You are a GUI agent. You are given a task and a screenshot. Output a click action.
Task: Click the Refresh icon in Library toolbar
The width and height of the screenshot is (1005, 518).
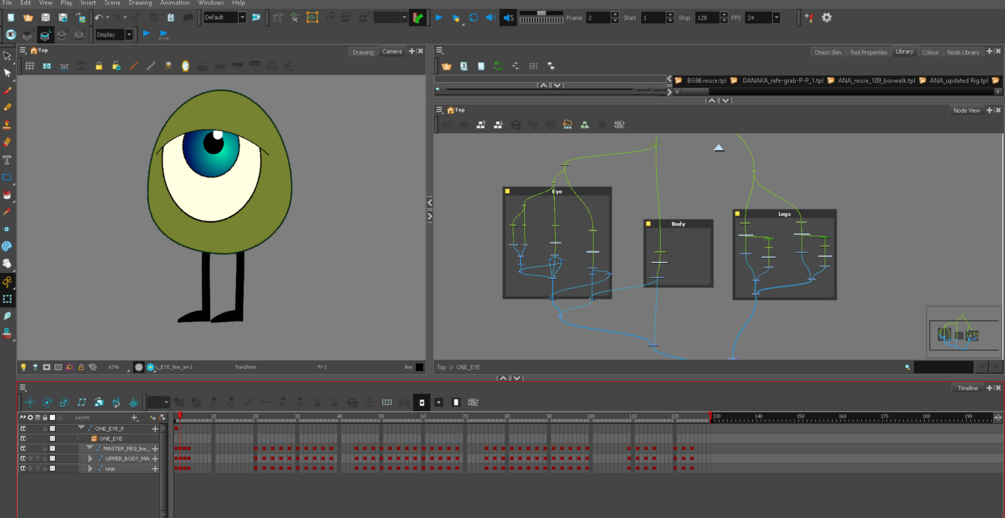(498, 65)
